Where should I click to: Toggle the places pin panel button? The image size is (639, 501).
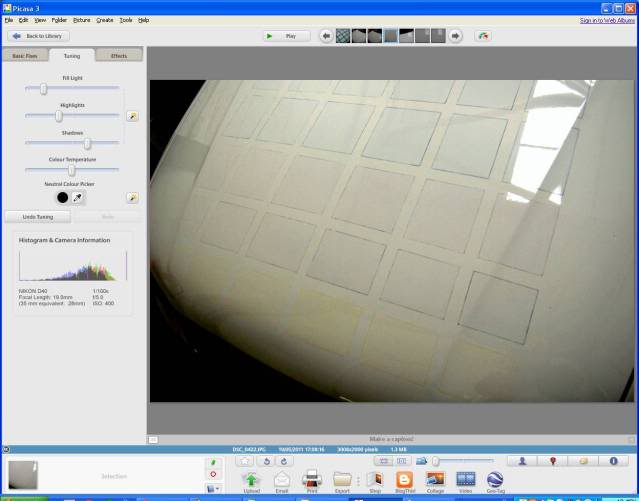tap(552, 461)
